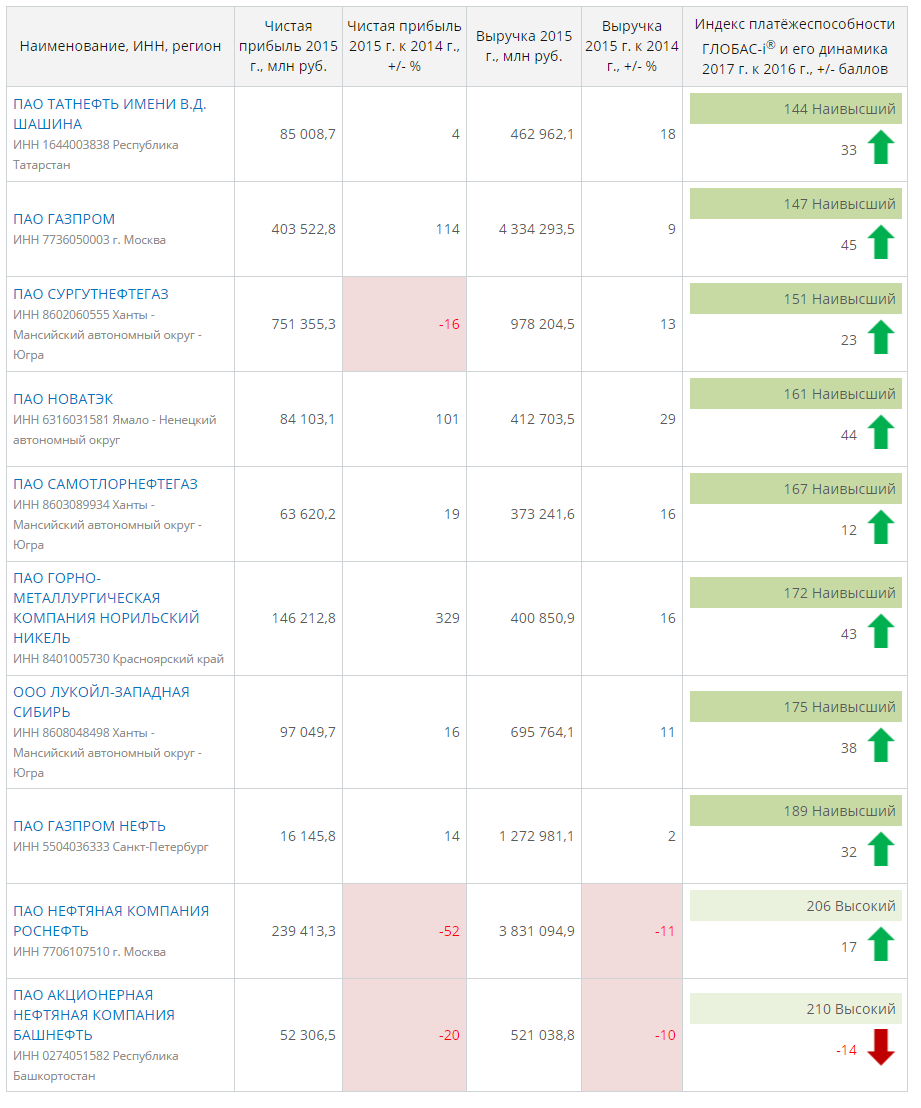Click 'Чистая прибыль 2015 г., млн руб.' column header
The height and width of the screenshot is (1108, 921).
point(289,46)
